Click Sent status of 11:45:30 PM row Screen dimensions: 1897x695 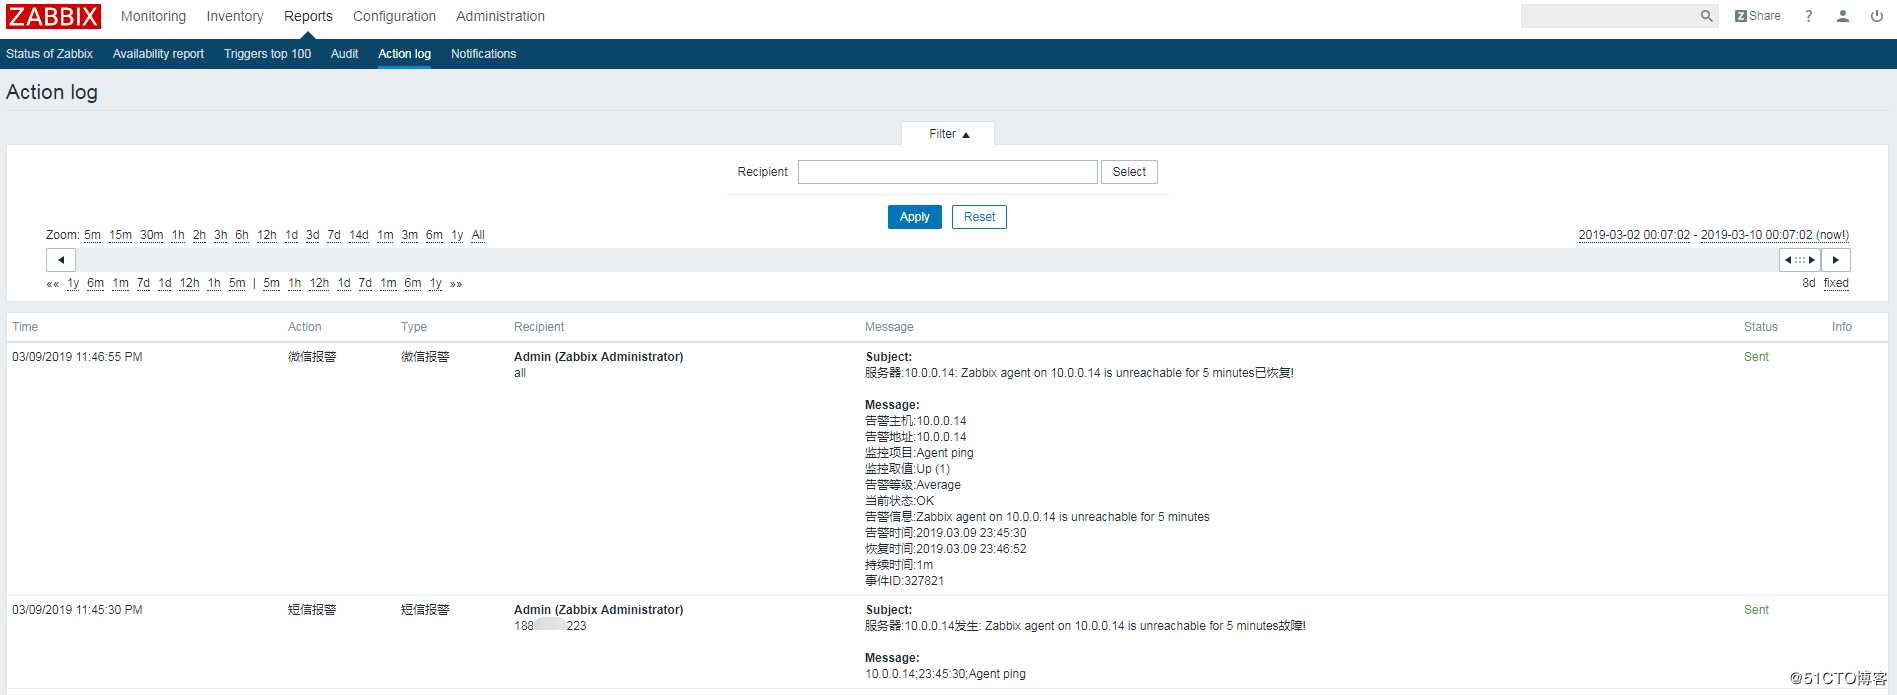pyautogui.click(x=1756, y=610)
